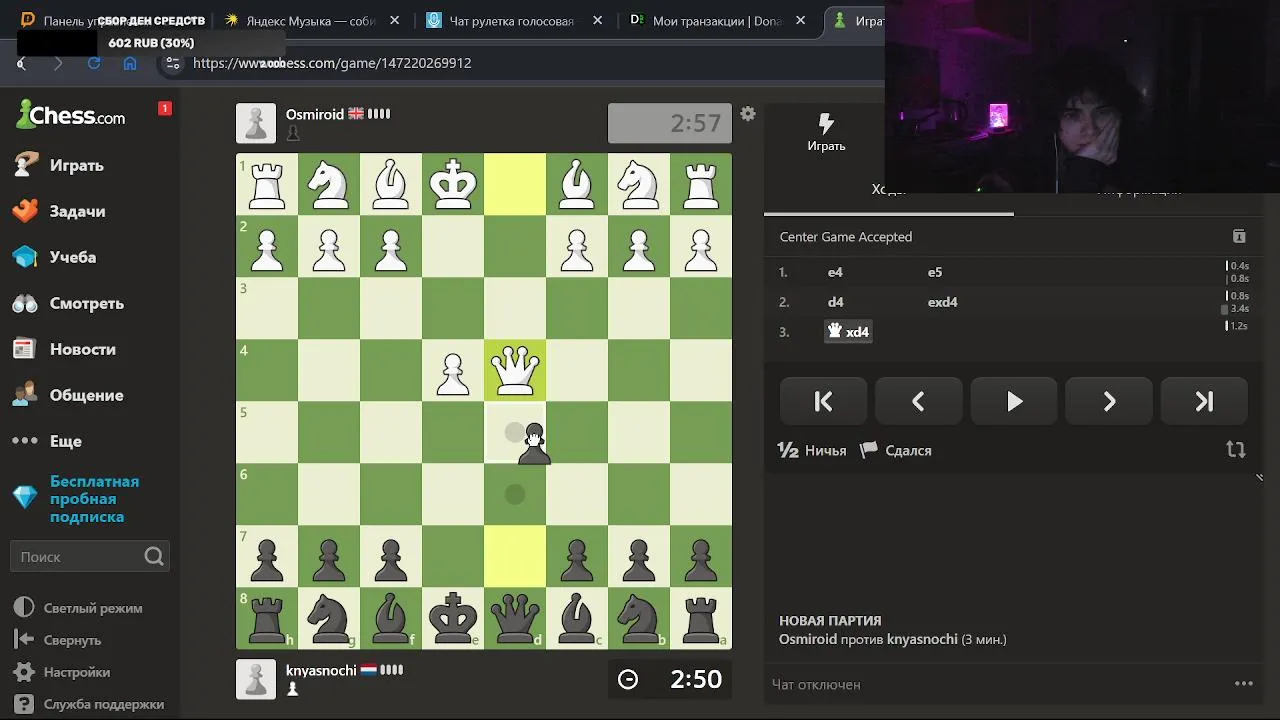Resign the game with Сдался

pos(895,451)
